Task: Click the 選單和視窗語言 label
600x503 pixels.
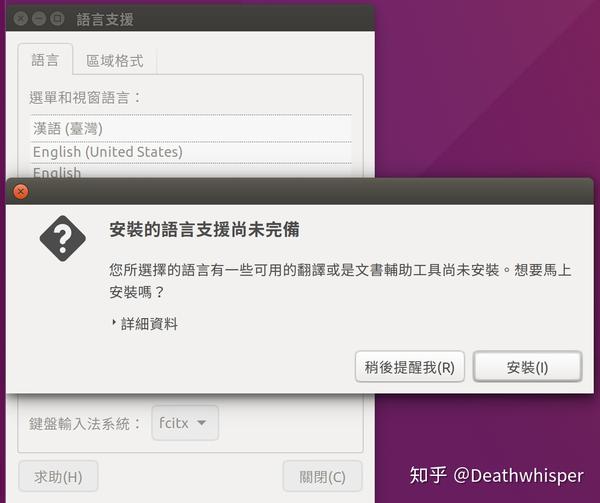Action: point(85,97)
